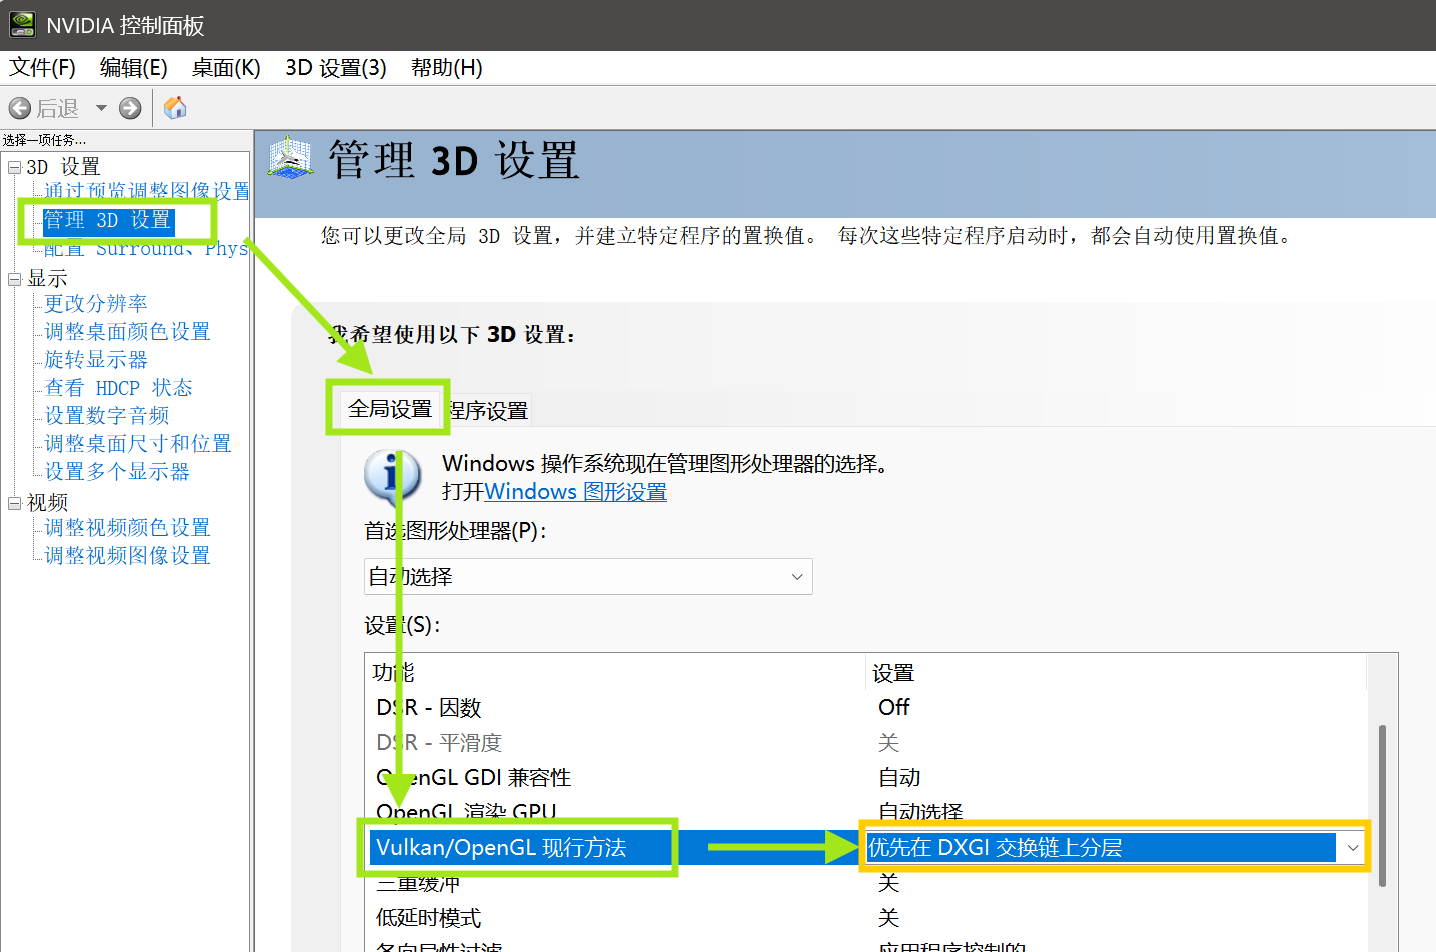Image resolution: width=1436 pixels, height=952 pixels.
Task: Switch to the 程序设置 tab
Action: 487,411
